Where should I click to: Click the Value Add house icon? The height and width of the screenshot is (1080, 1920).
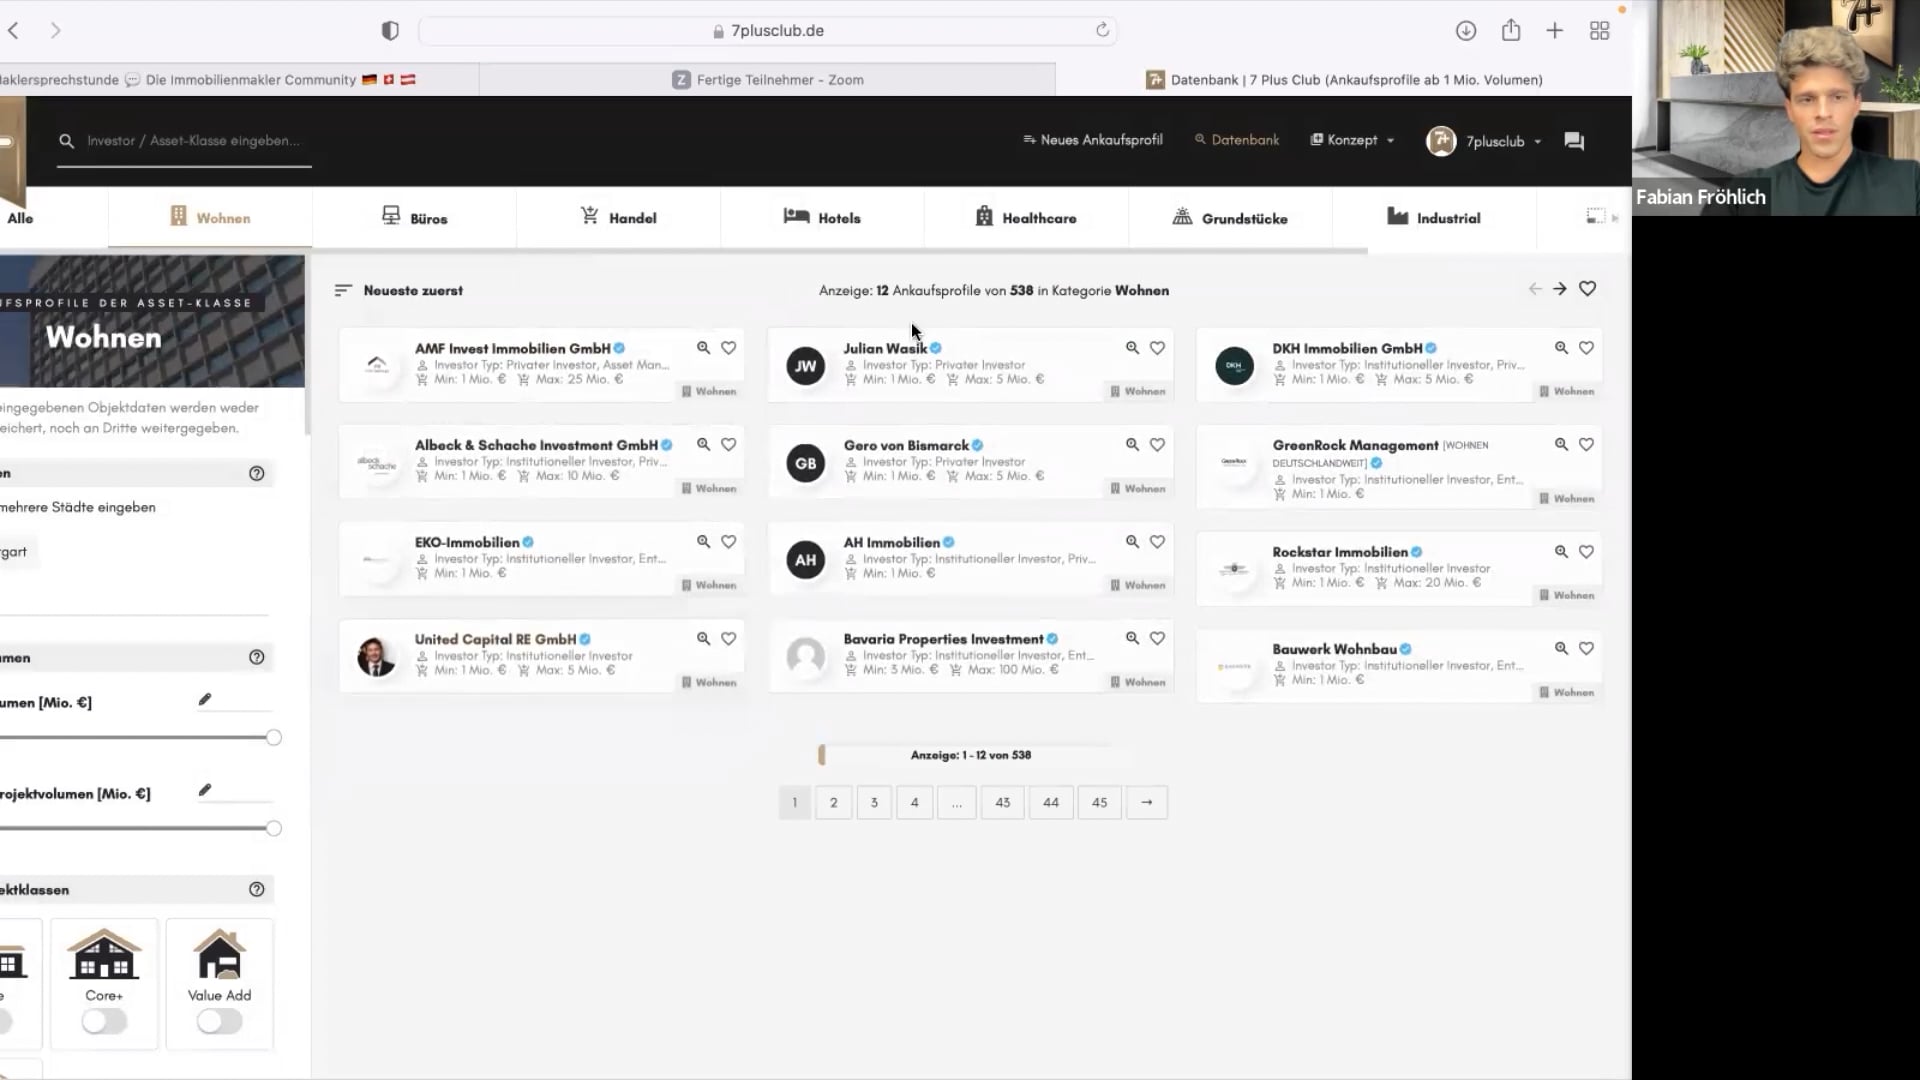coord(219,953)
